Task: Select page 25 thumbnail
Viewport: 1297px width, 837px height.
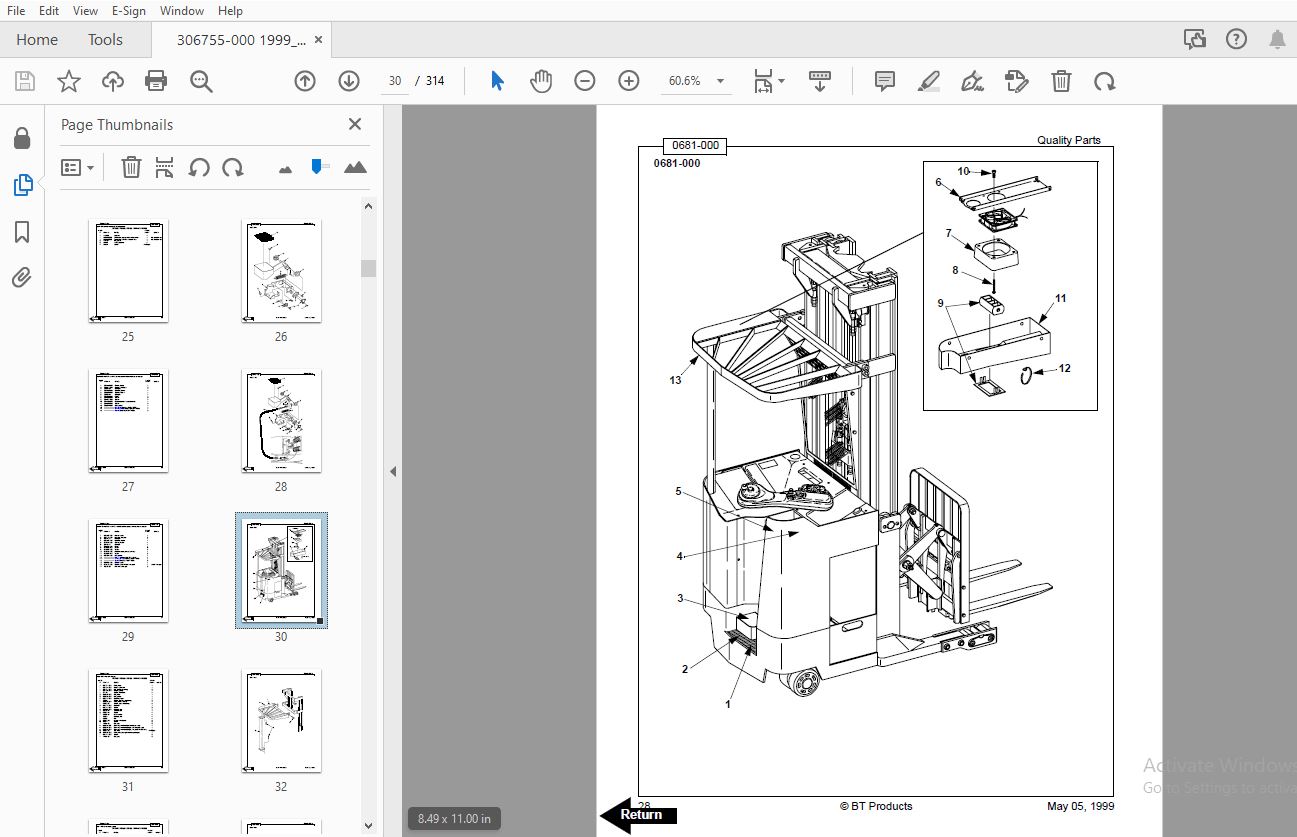Action: (128, 271)
